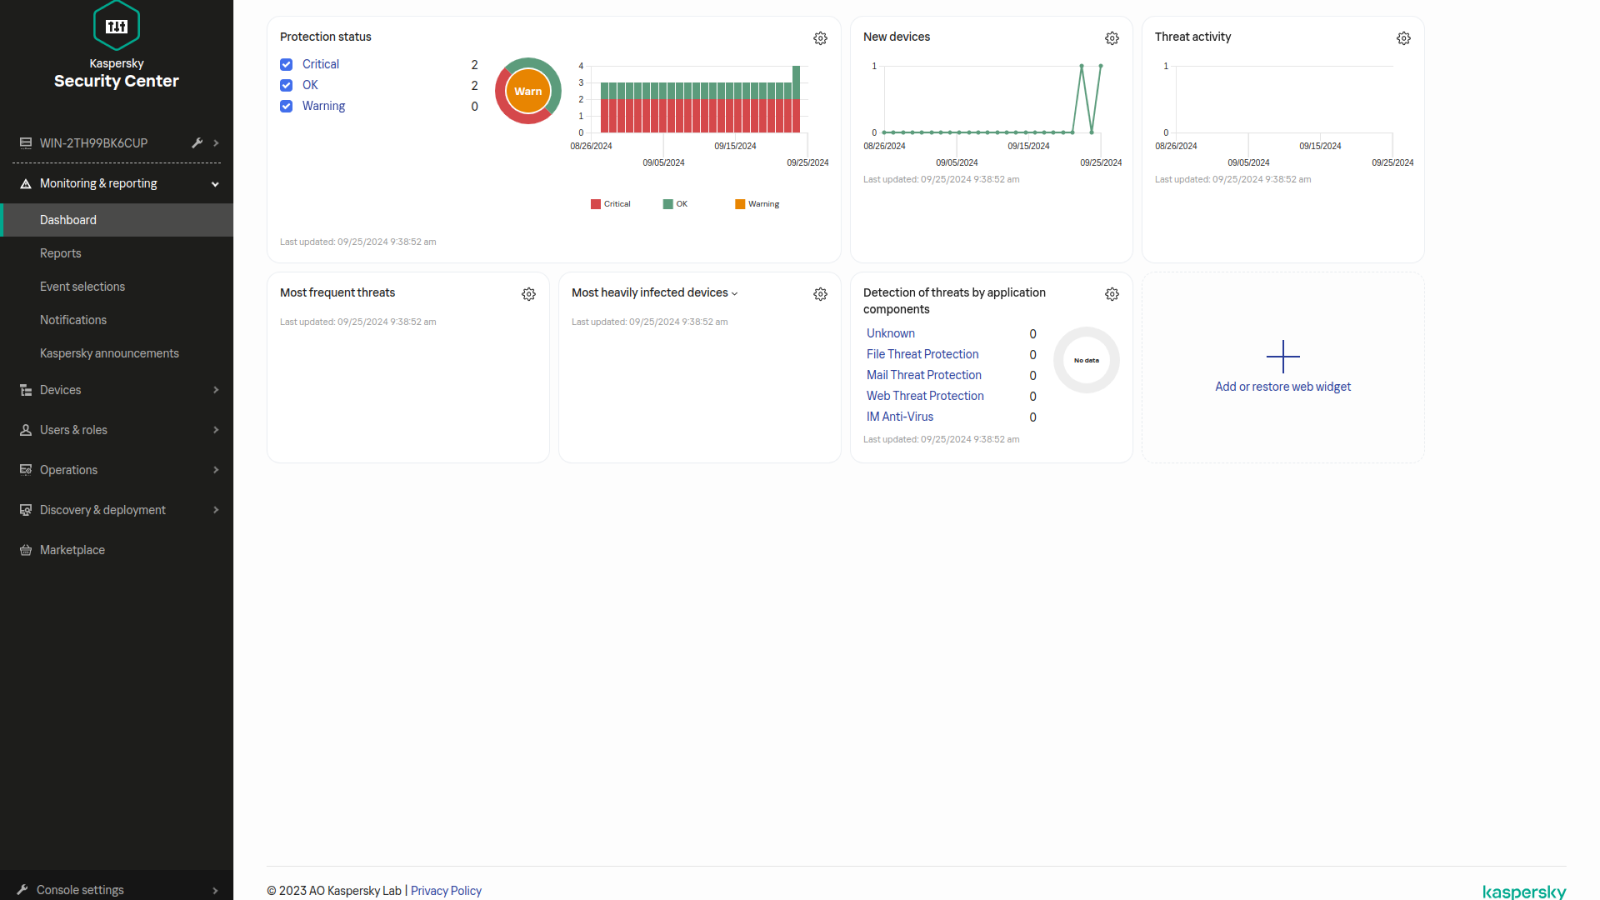Screen dimensions: 1600x900
Task: Uncheck the Critical status checkbox
Action: click(286, 64)
